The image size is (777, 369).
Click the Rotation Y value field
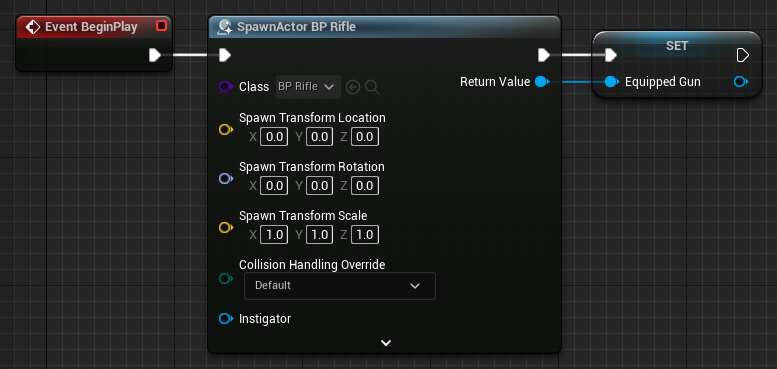319,186
